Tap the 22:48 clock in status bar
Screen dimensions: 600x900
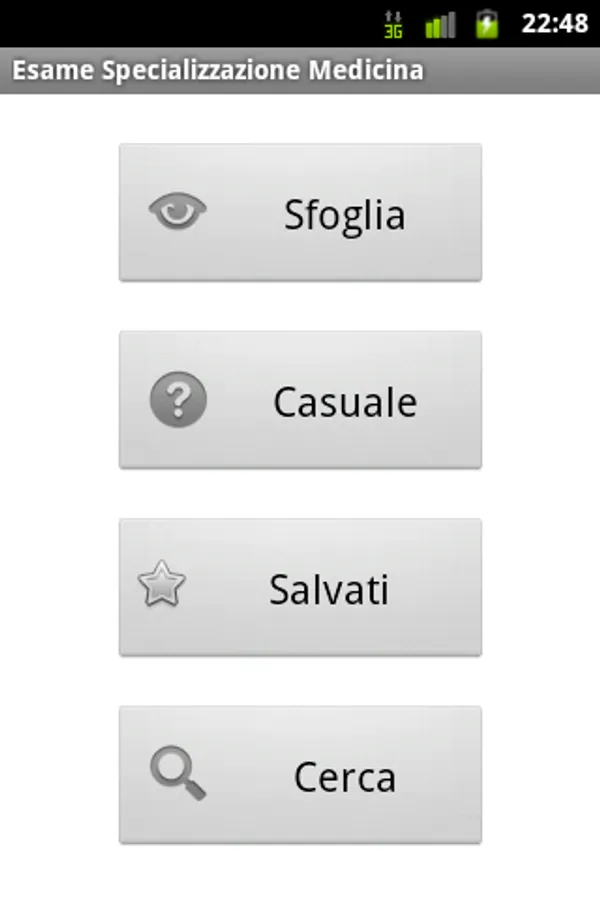pyautogui.click(x=554, y=24)
